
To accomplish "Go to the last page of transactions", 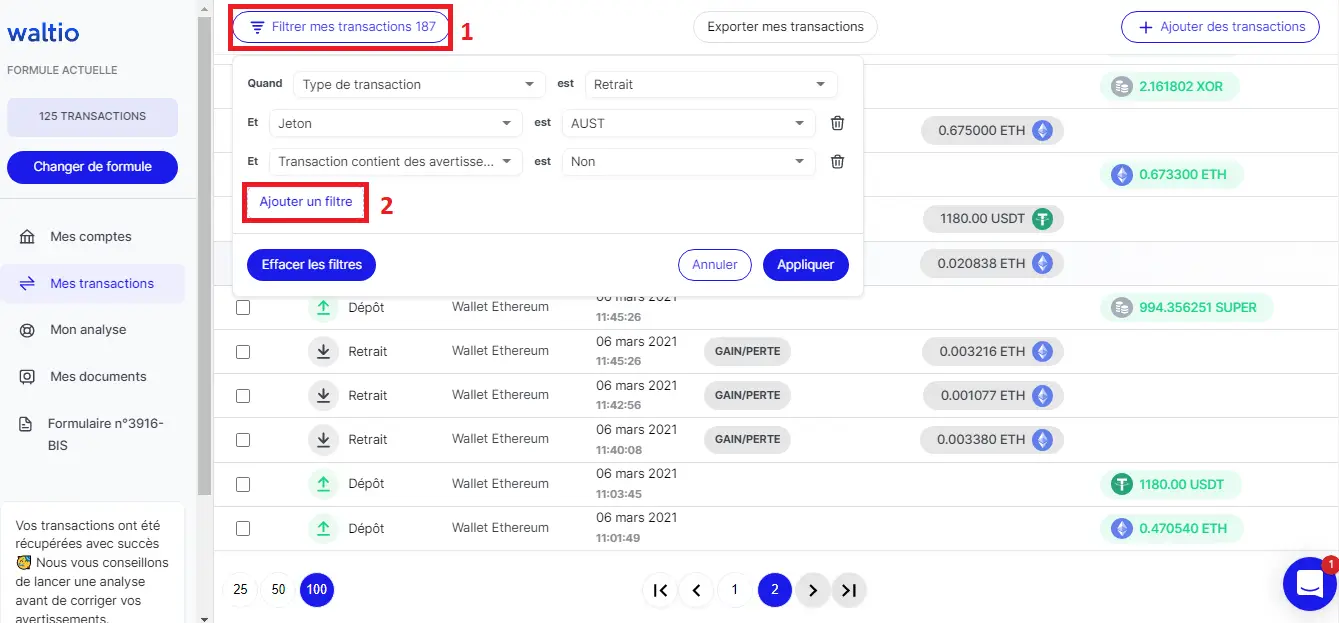I will [849, 590].
